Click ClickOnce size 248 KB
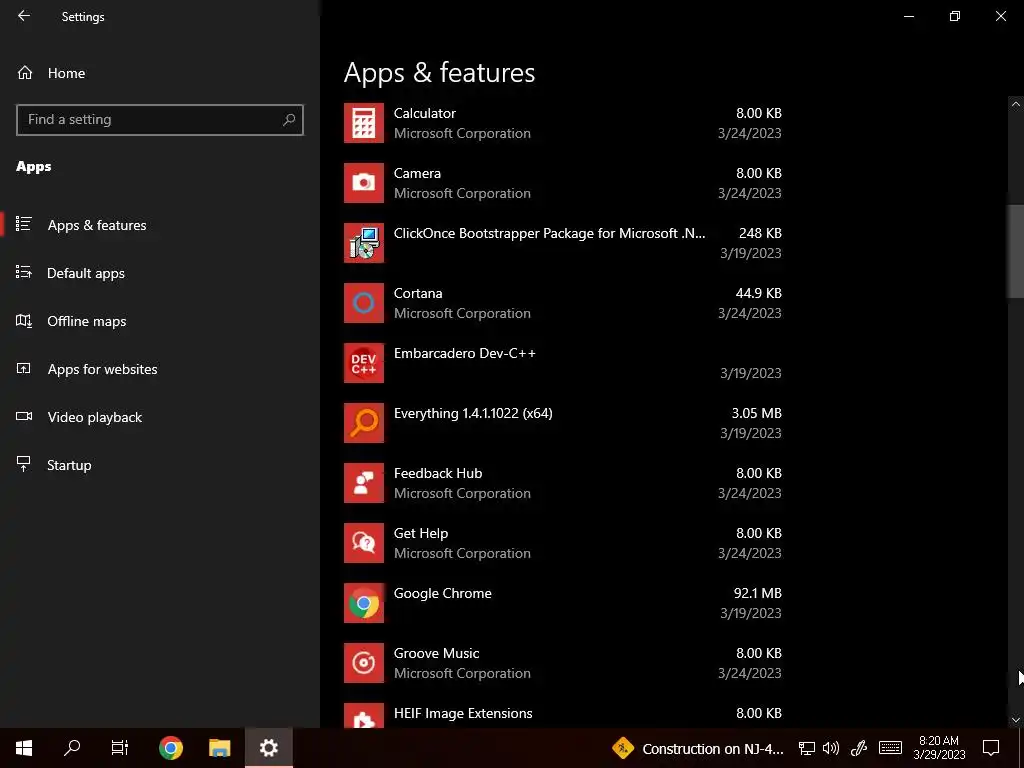1024x768 pixels. click(x=760, y=233)
